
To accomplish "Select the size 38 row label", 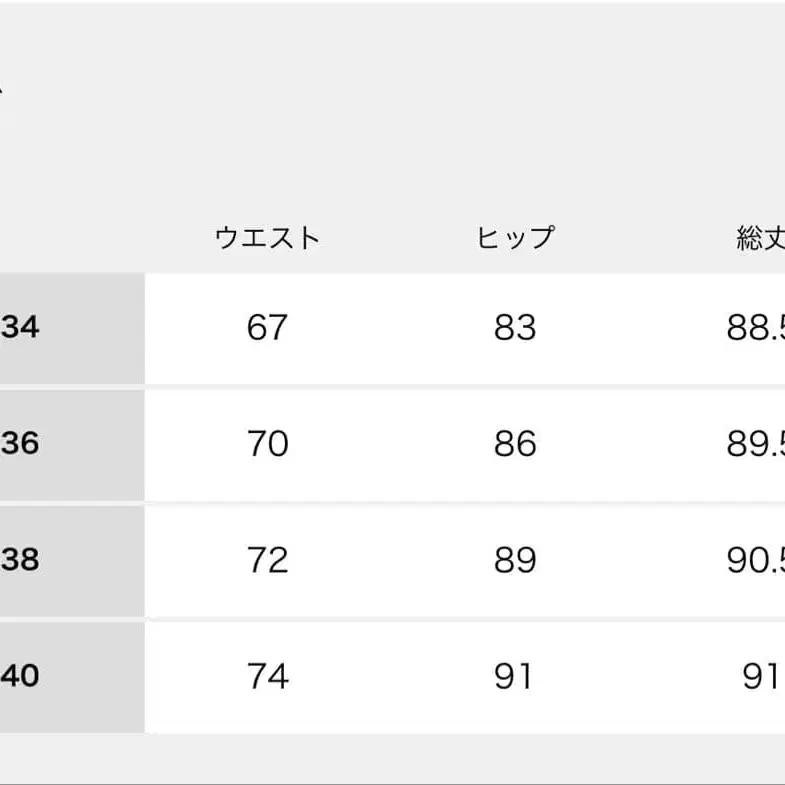I will tap(20, 560).
